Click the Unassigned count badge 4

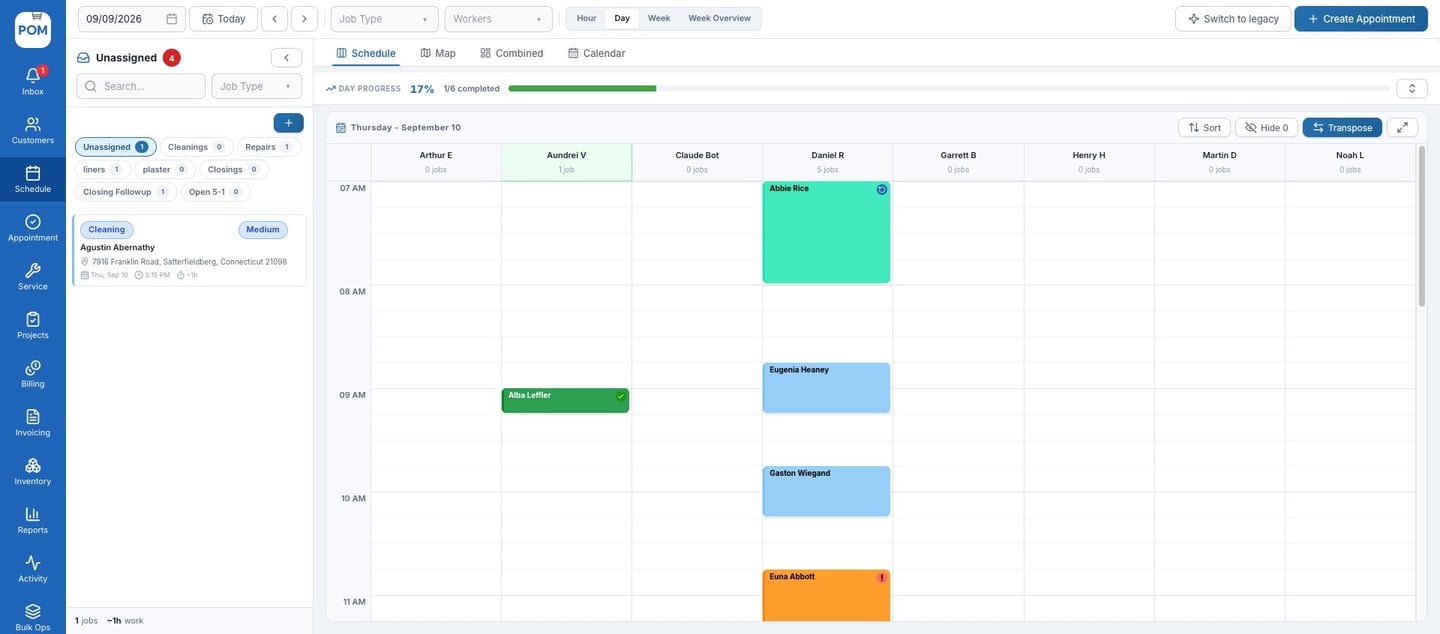171,58
